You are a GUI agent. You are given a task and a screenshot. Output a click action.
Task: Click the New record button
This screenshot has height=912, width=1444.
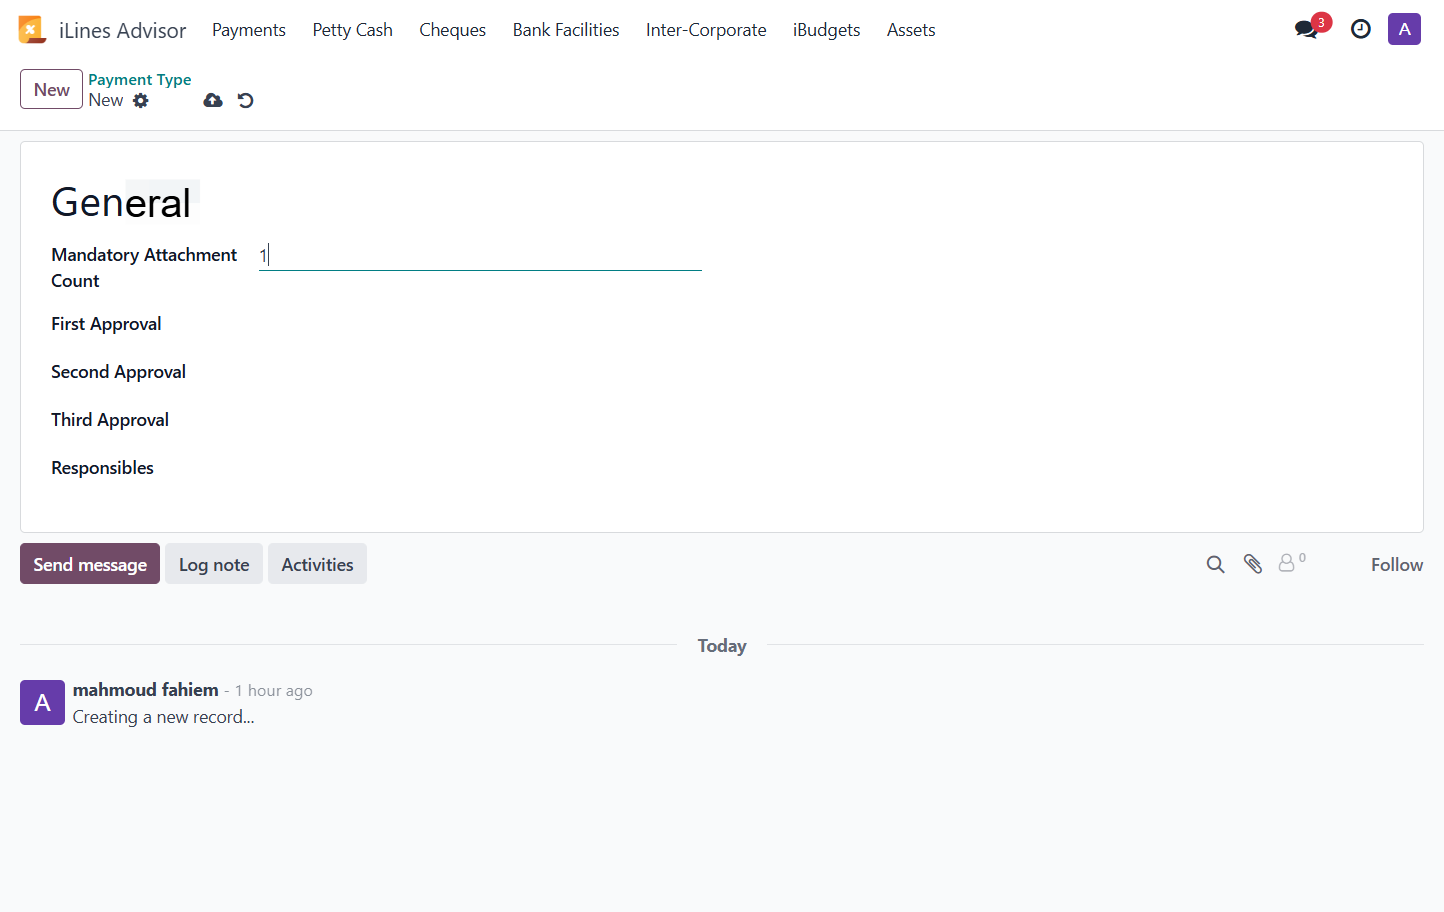click(x=51, y=90)
